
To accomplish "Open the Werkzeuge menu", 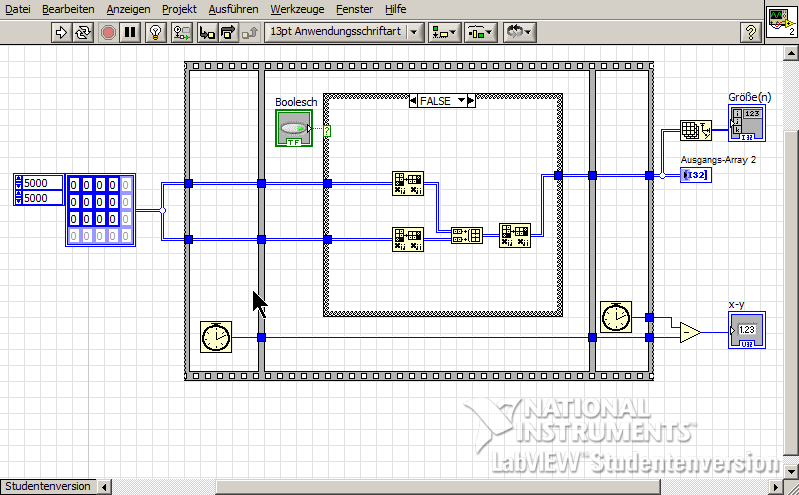I will [296, 9].
